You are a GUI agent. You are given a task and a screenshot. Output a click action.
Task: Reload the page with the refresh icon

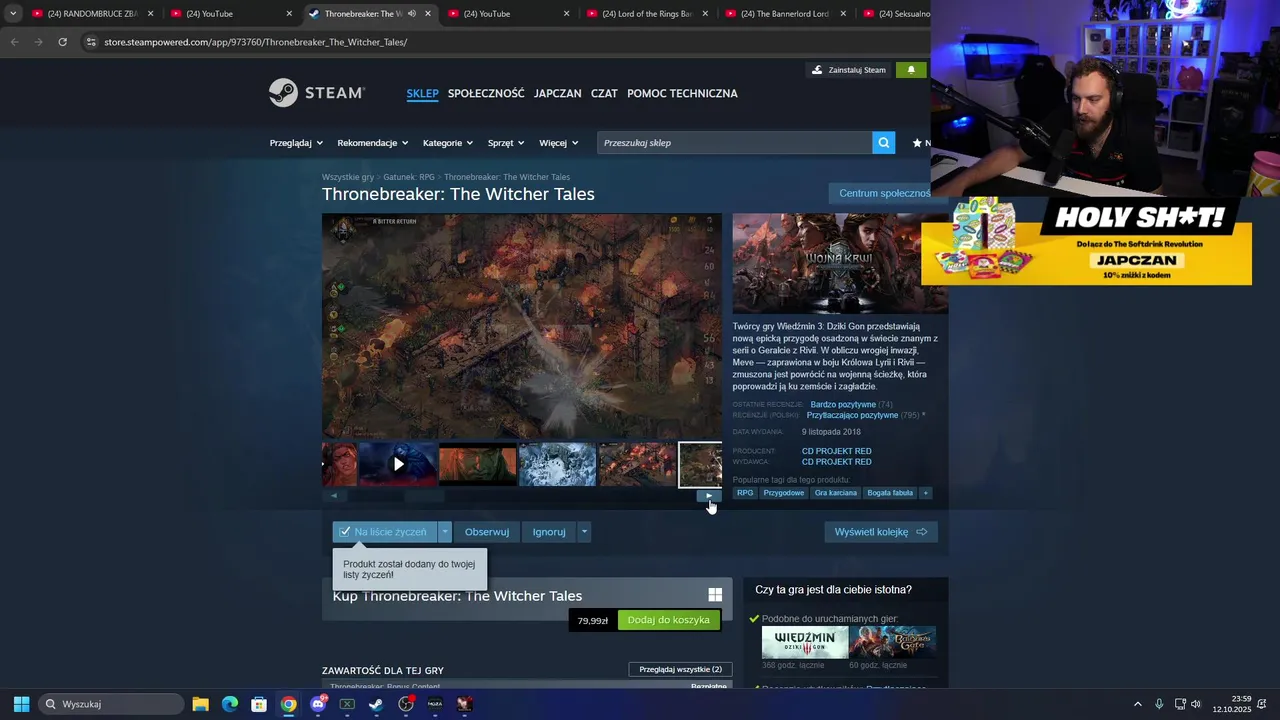pyautogui.click(x=62, y=42)
